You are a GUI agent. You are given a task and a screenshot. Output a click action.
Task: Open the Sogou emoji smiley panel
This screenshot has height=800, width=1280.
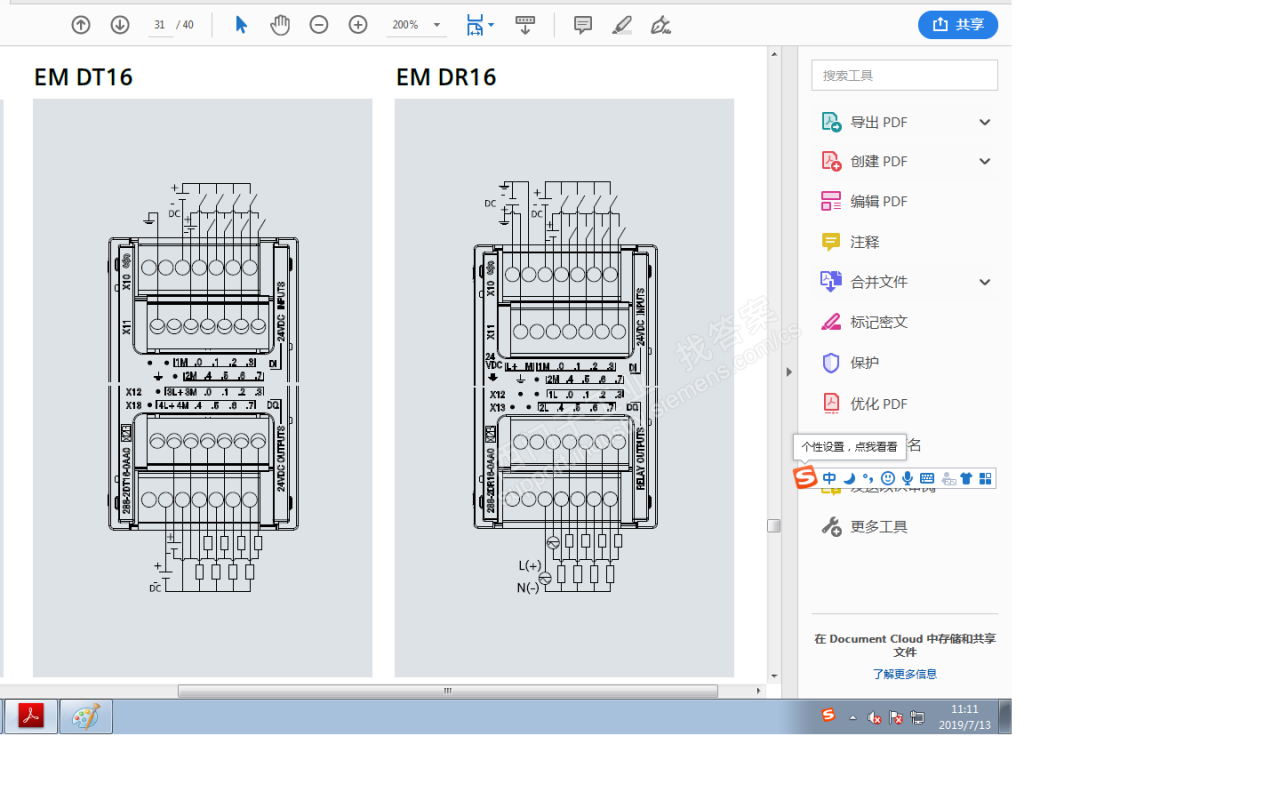[888, 479]
